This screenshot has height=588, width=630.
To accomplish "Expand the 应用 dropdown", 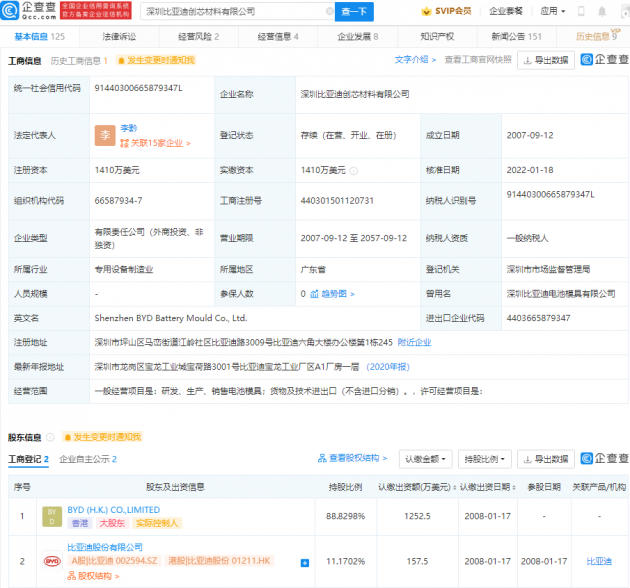I will coord(552,11).
